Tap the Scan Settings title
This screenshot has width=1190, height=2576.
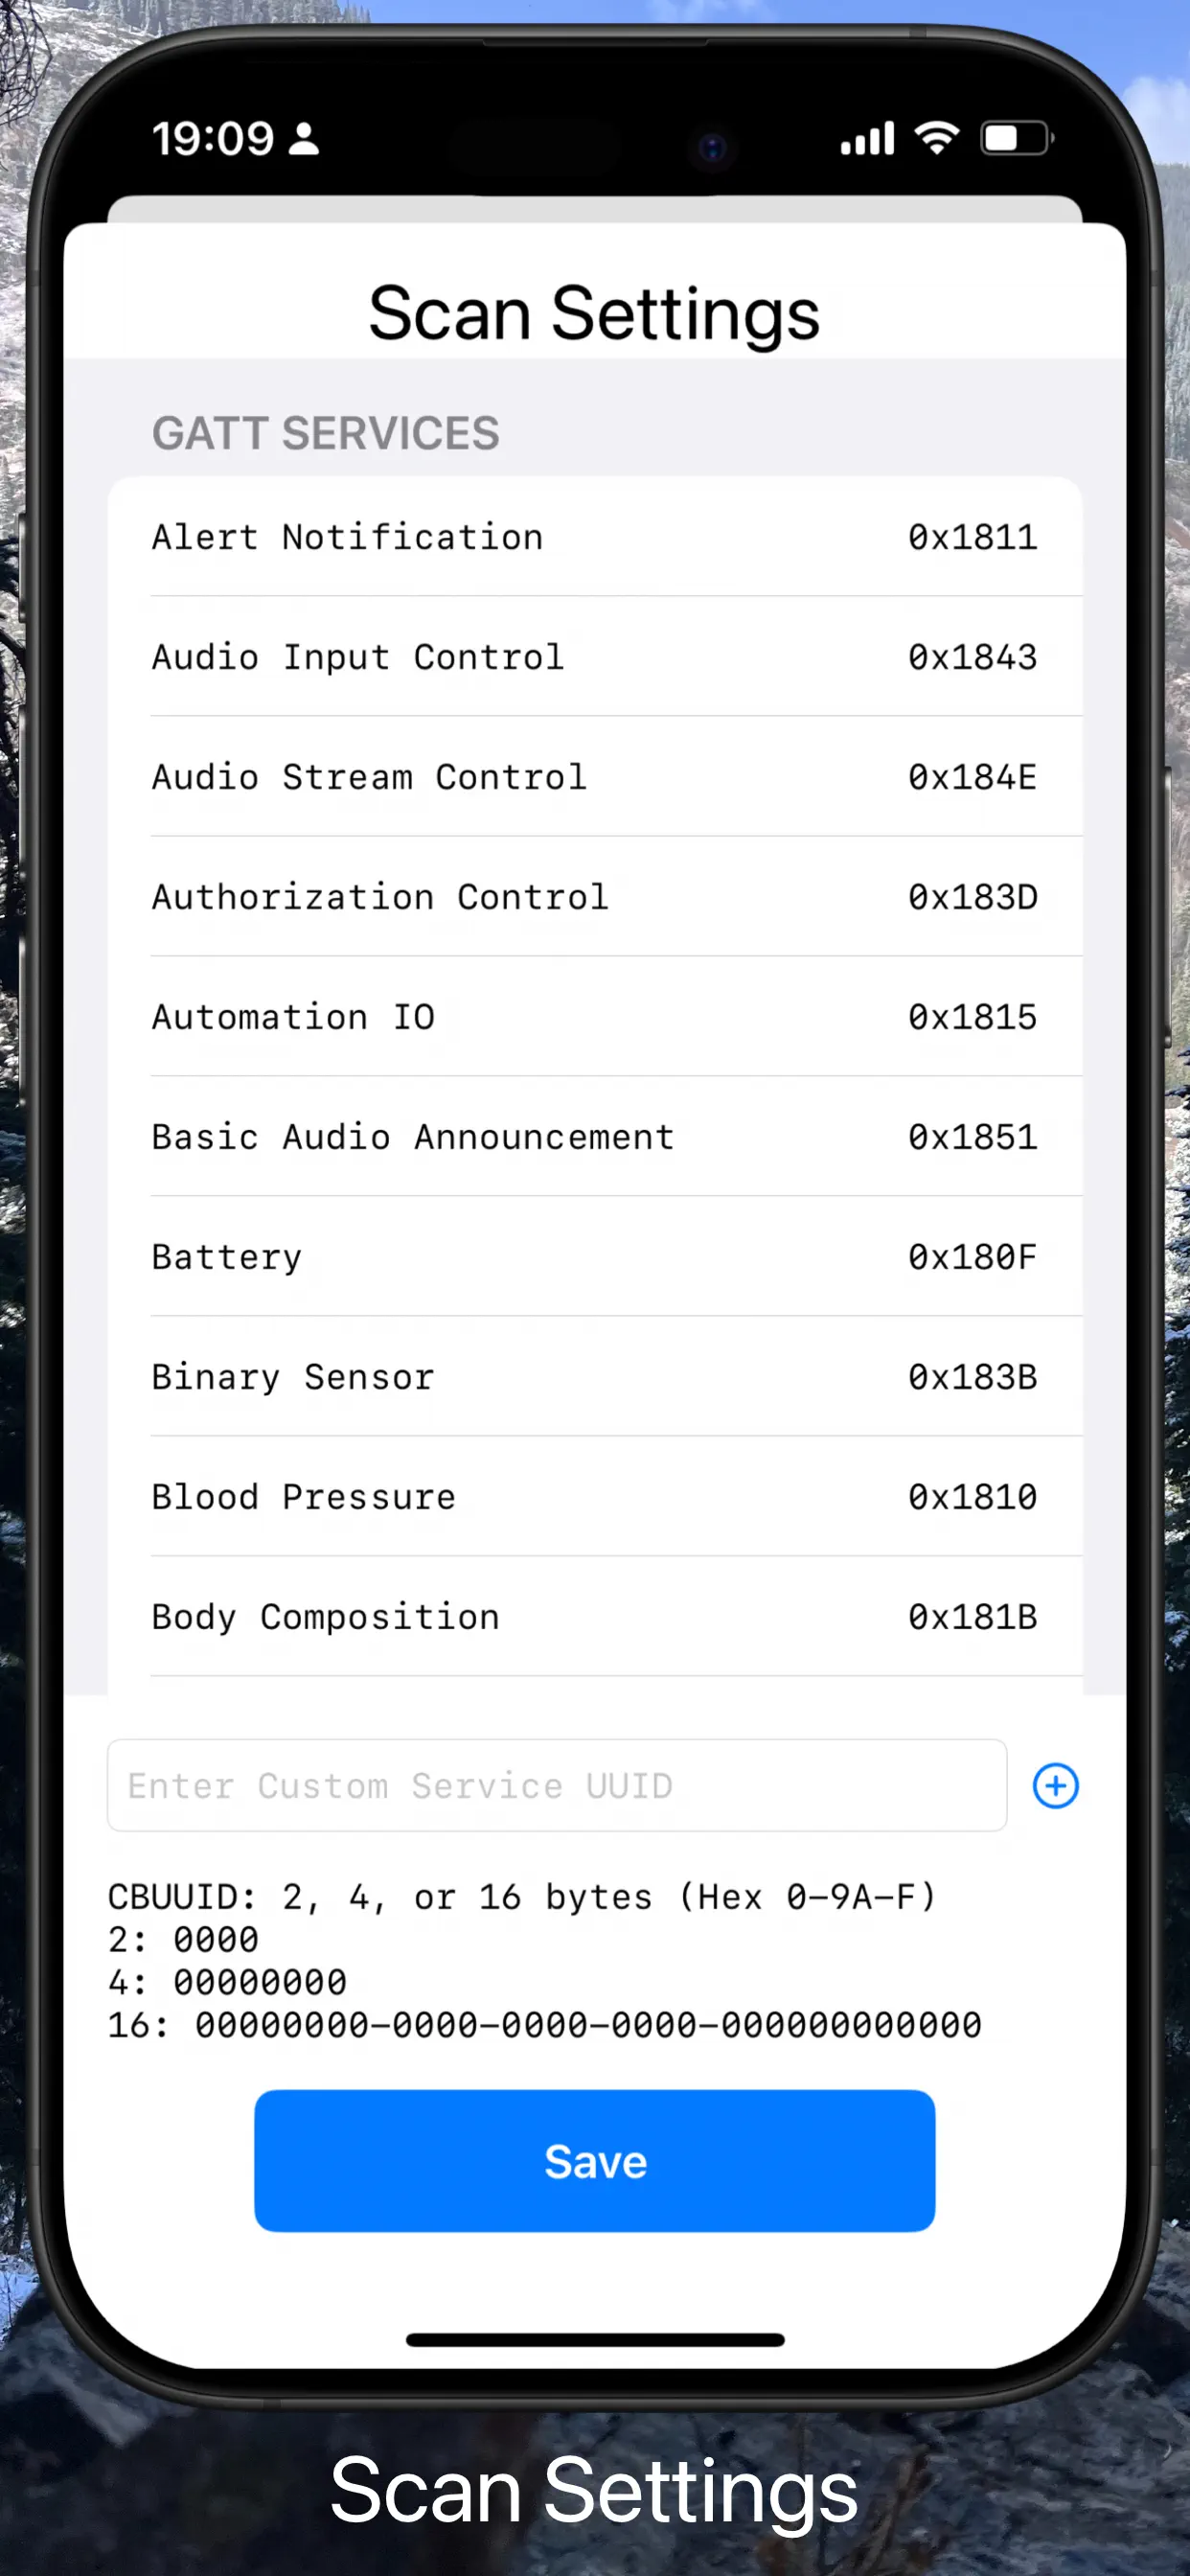pyautogui.click(x=594, y=312)
